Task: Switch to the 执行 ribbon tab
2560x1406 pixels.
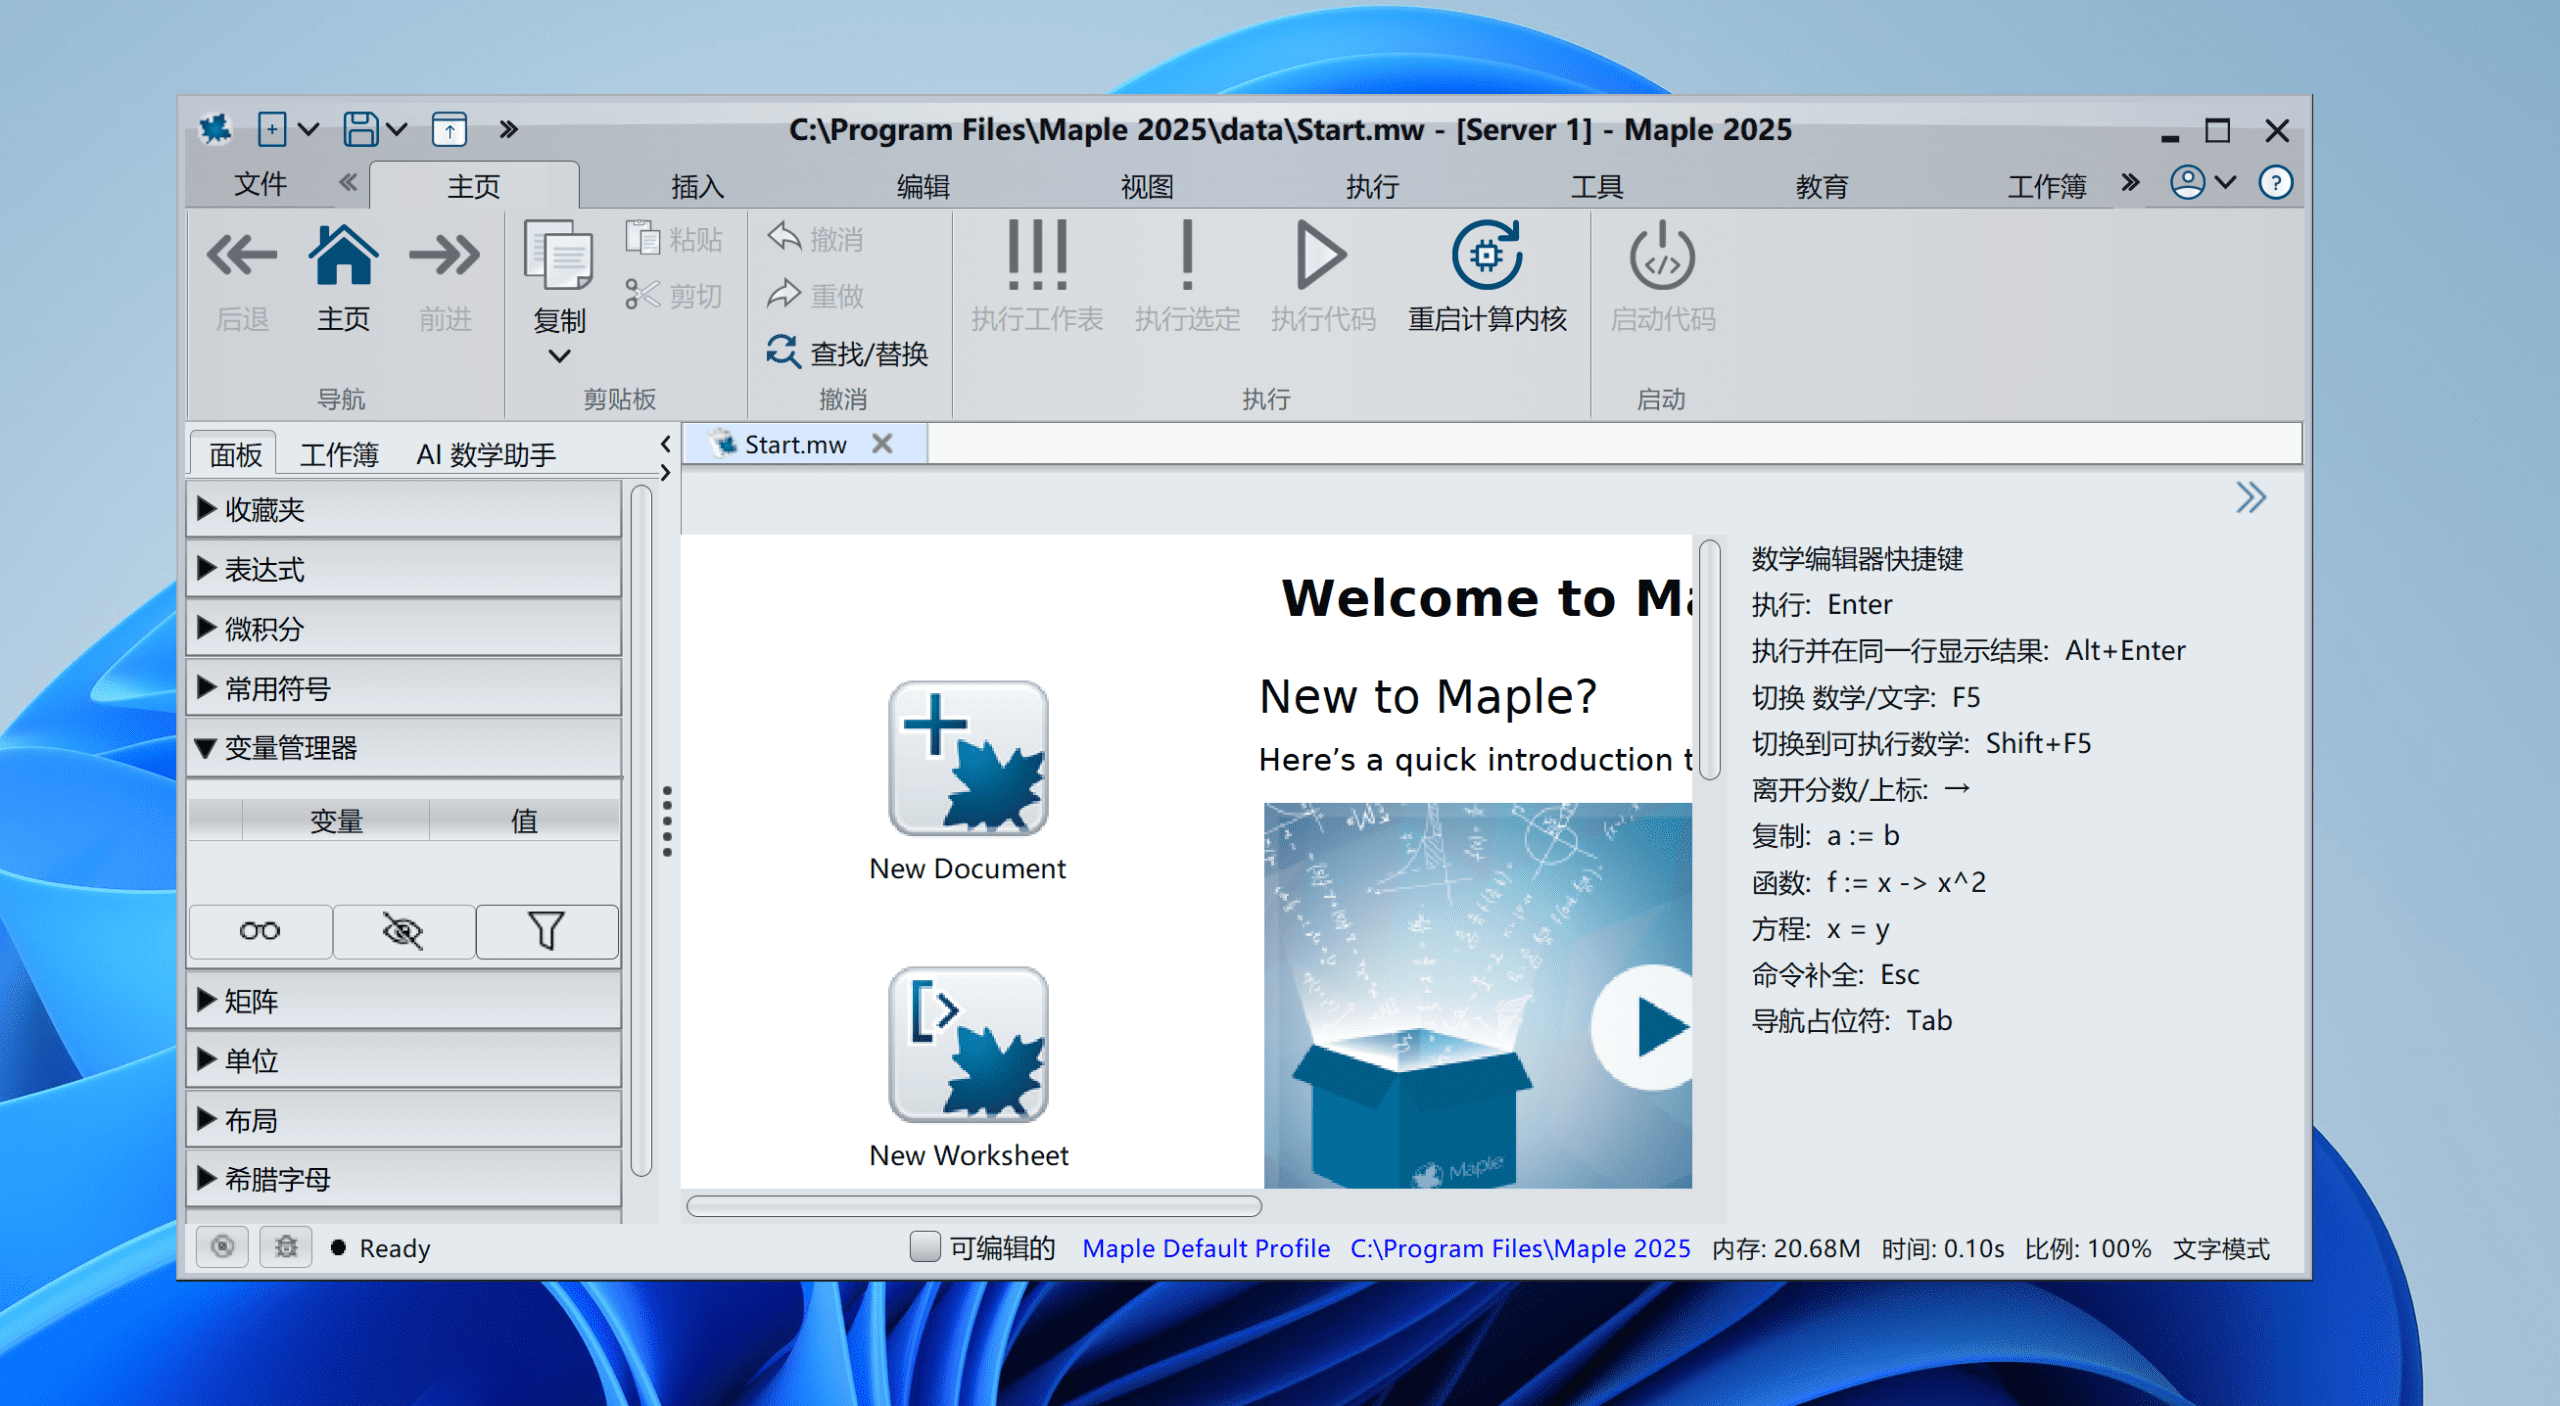Action: click(x=1372, y=186)
